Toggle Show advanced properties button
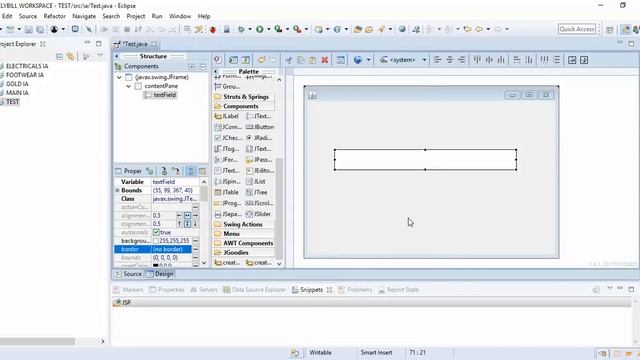Viewport: 640px width, 360px height. [191, 171]
